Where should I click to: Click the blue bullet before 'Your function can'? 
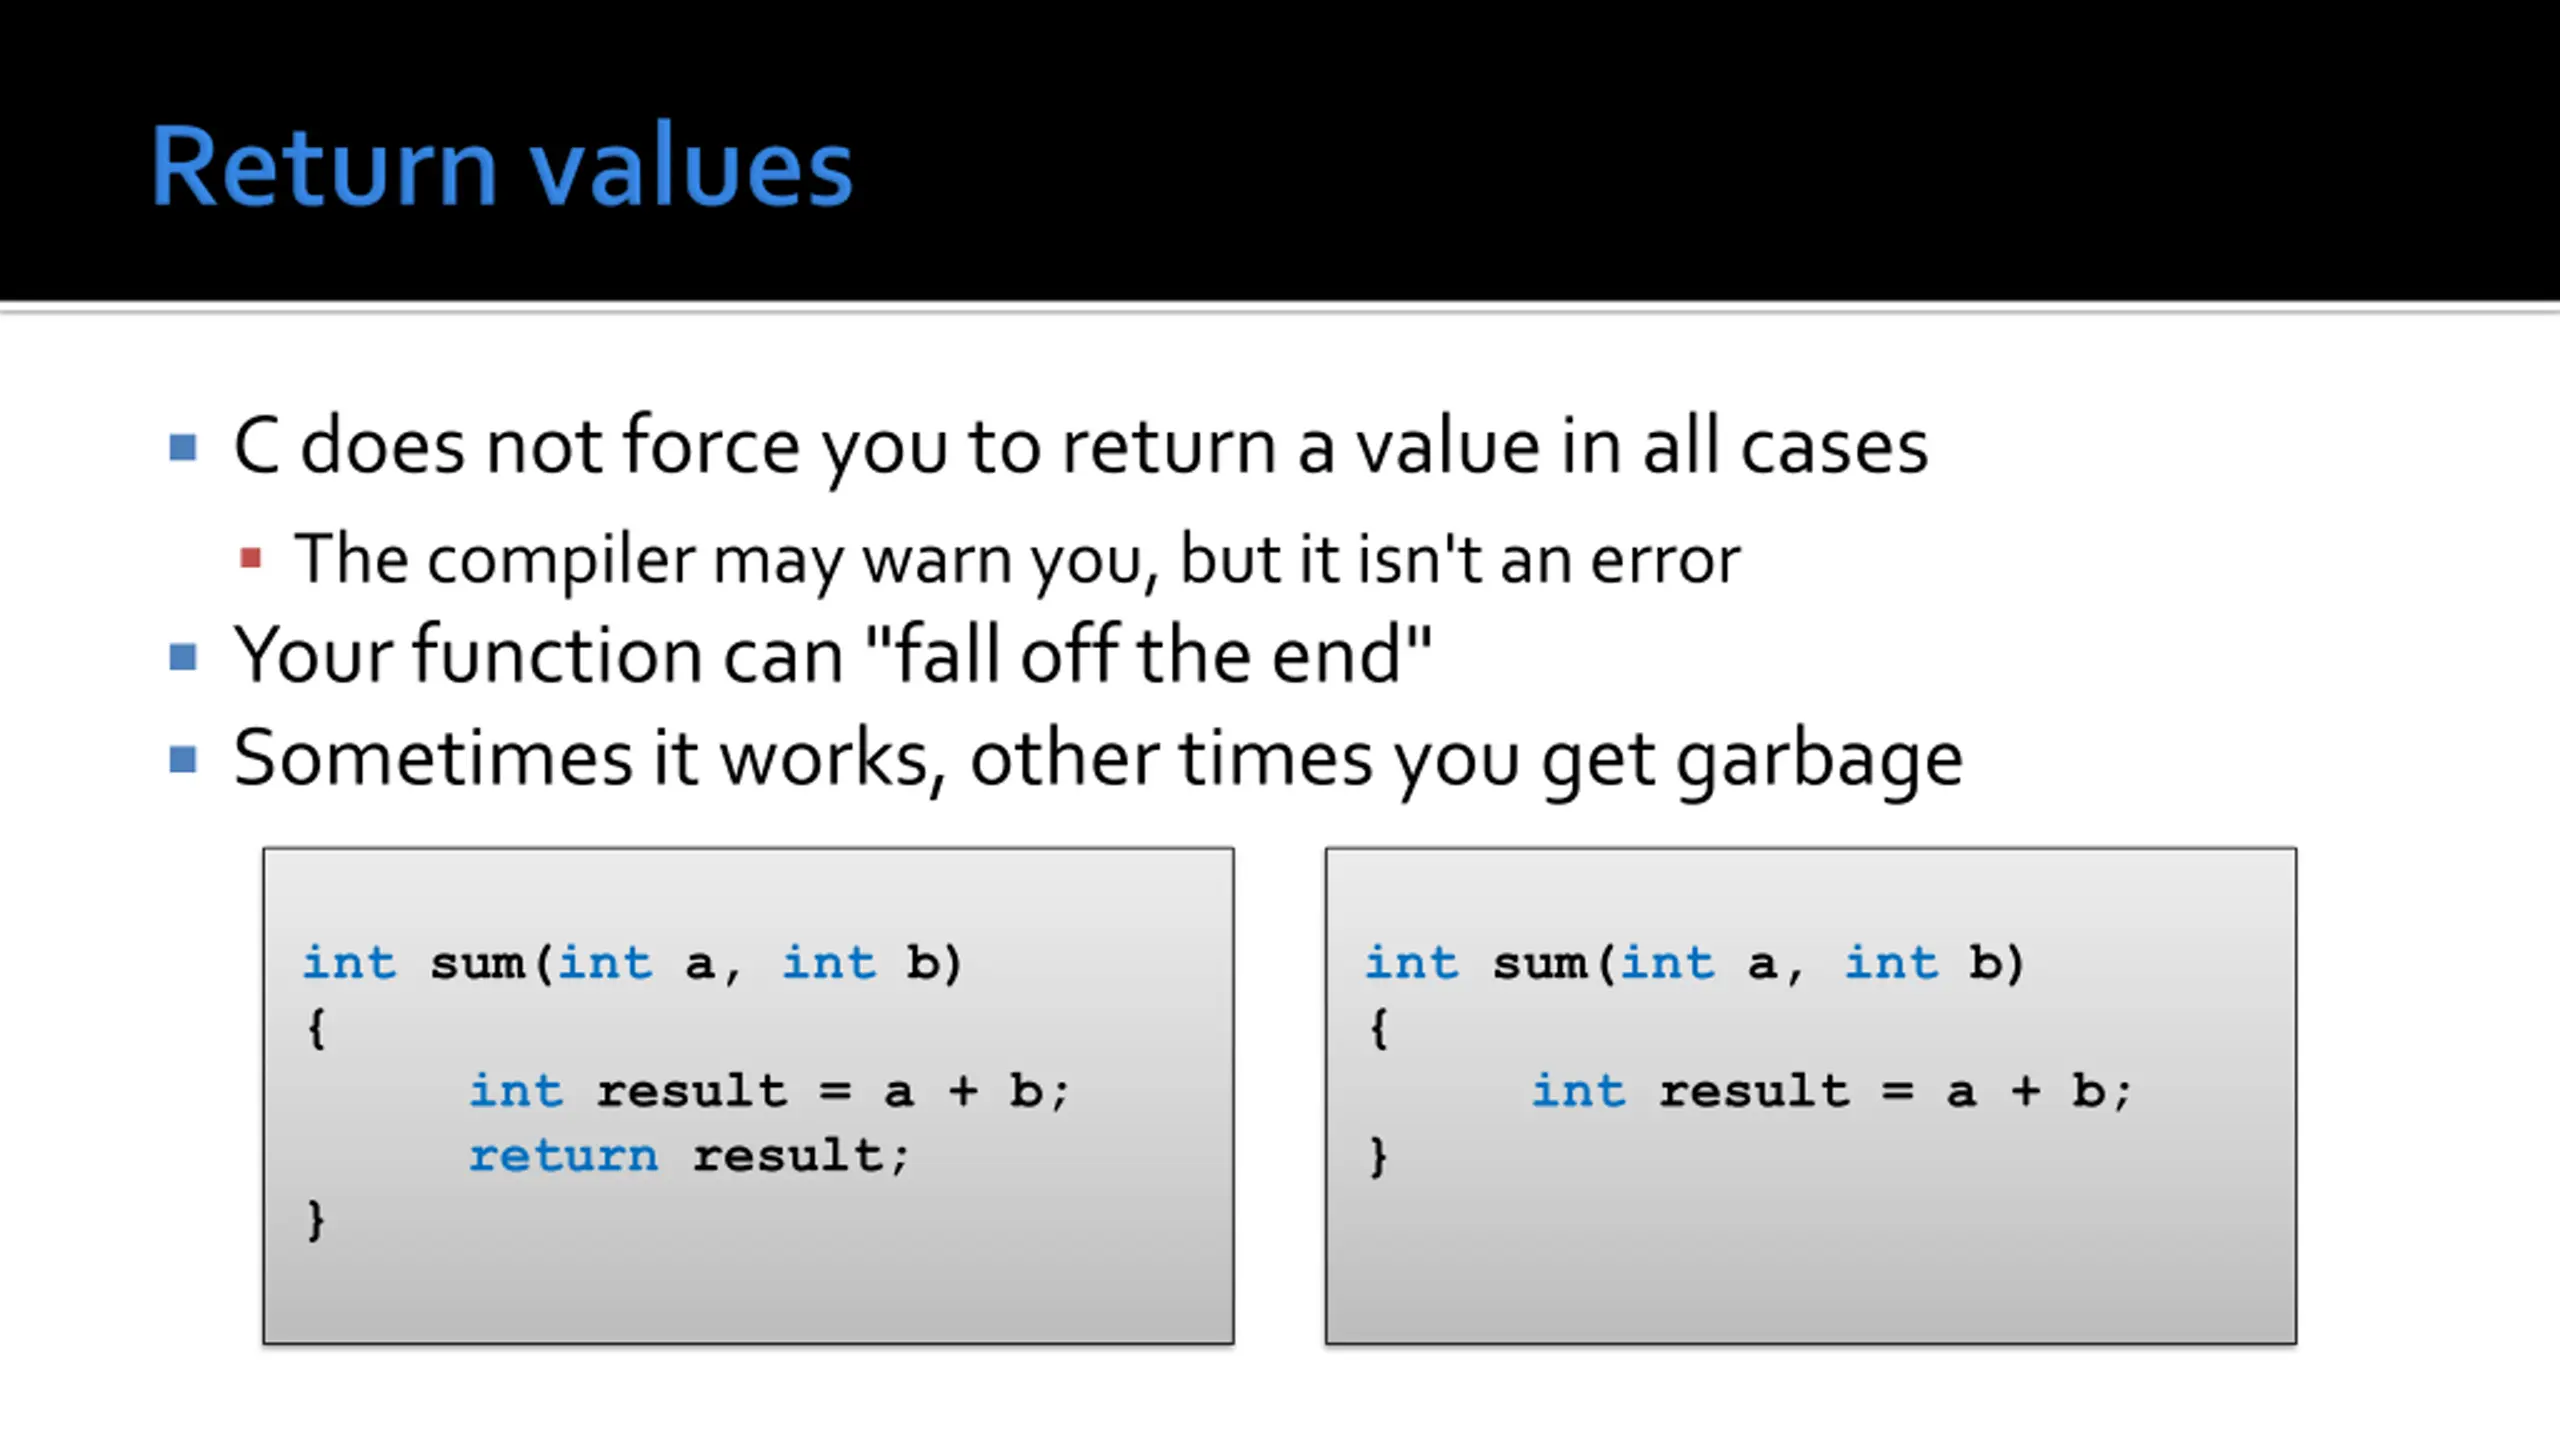pyautogui.click(x=183, y=657)
